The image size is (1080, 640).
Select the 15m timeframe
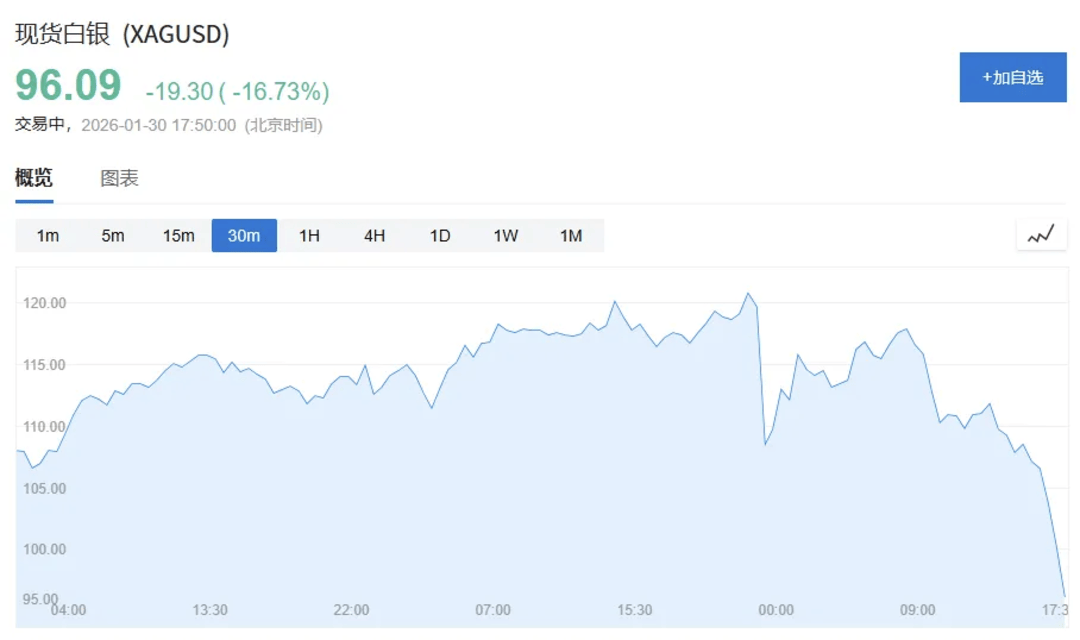click(x=178, y=235)
